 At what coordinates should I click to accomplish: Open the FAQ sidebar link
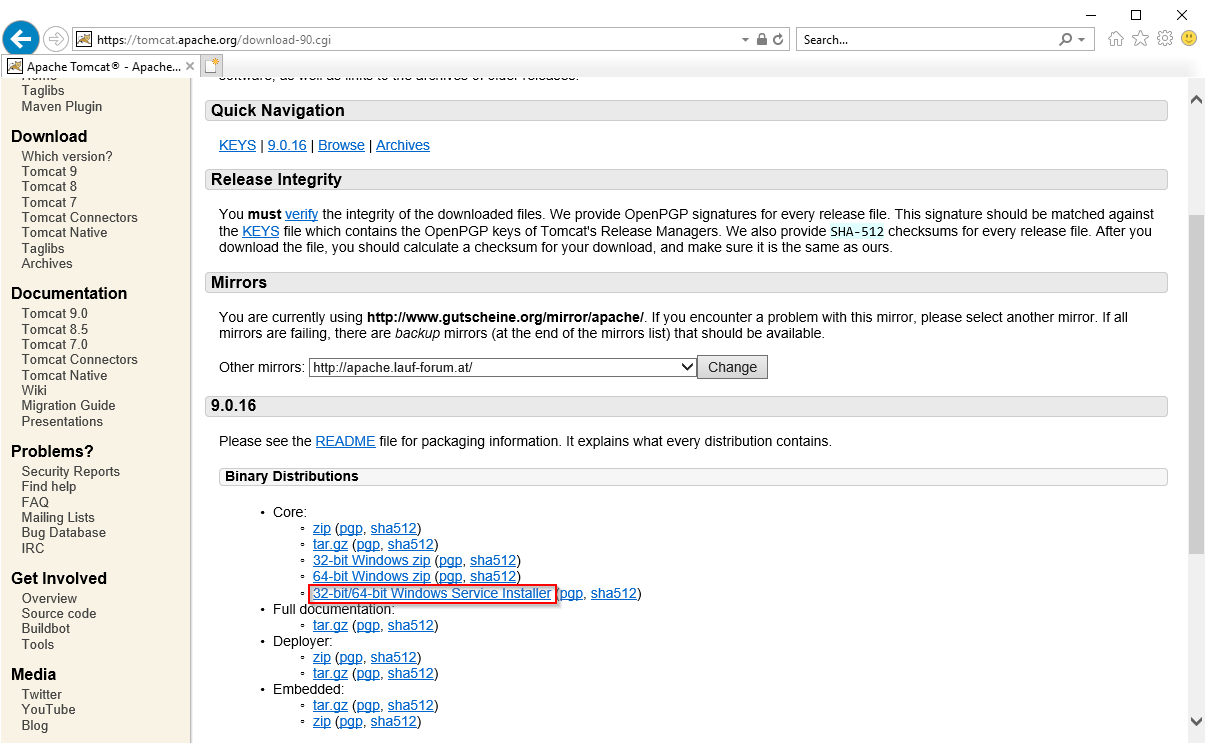pyautogui.click(x=35, y=502)
